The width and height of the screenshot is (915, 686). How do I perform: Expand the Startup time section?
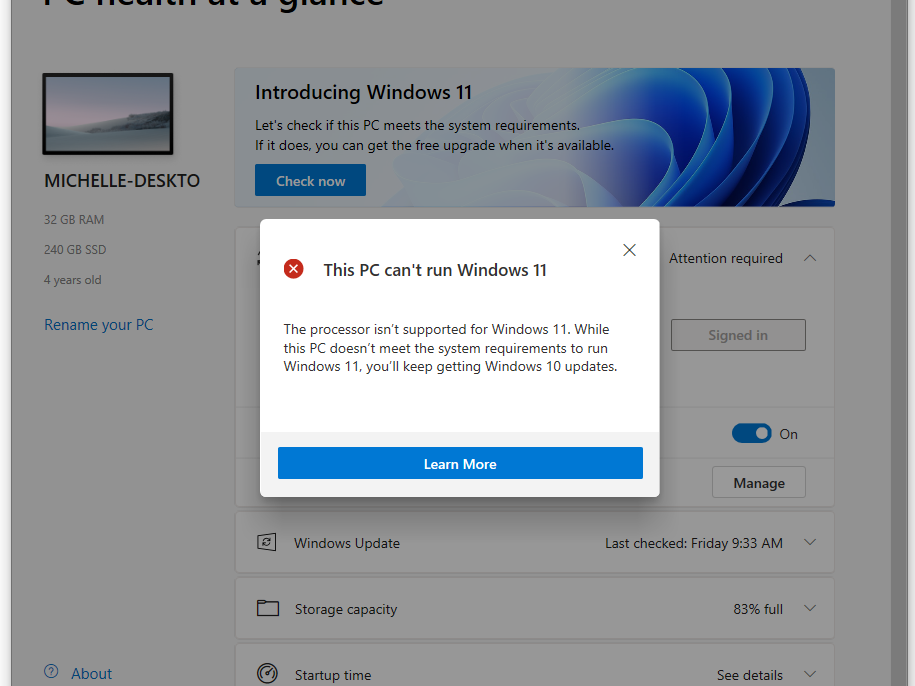tap(810, 674)
